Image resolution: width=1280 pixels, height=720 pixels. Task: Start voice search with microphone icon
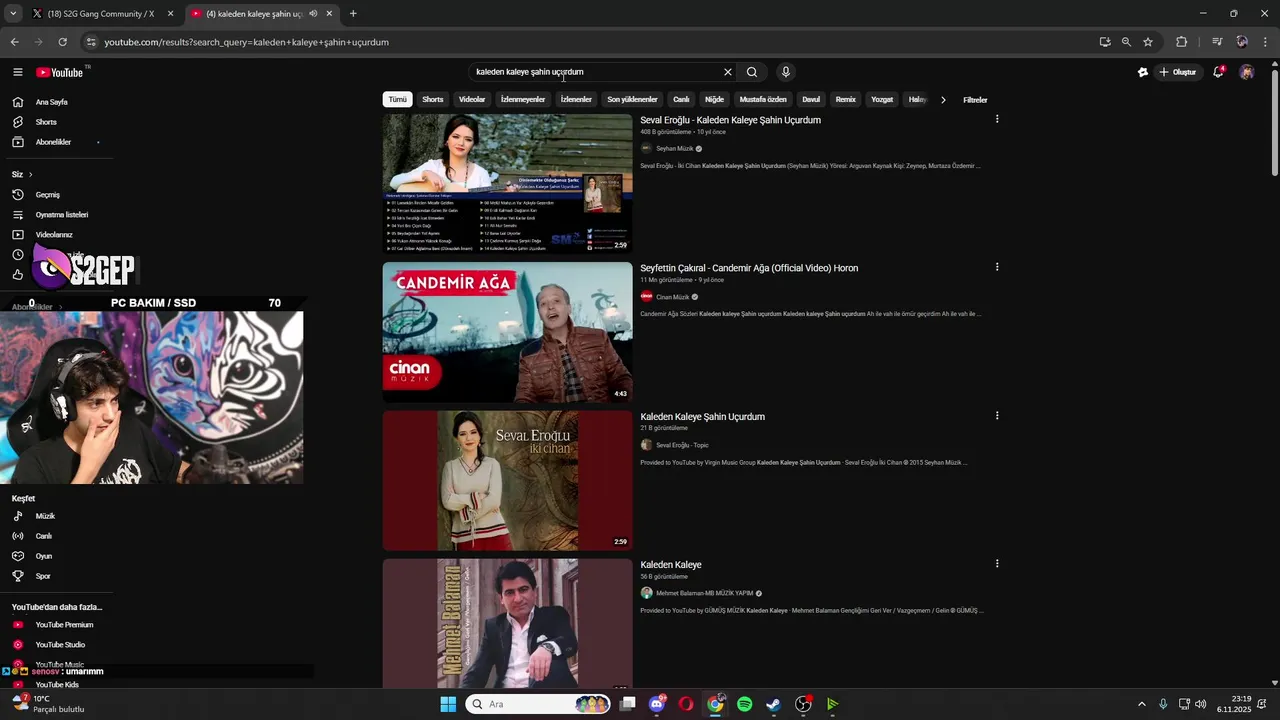[786, 72]
